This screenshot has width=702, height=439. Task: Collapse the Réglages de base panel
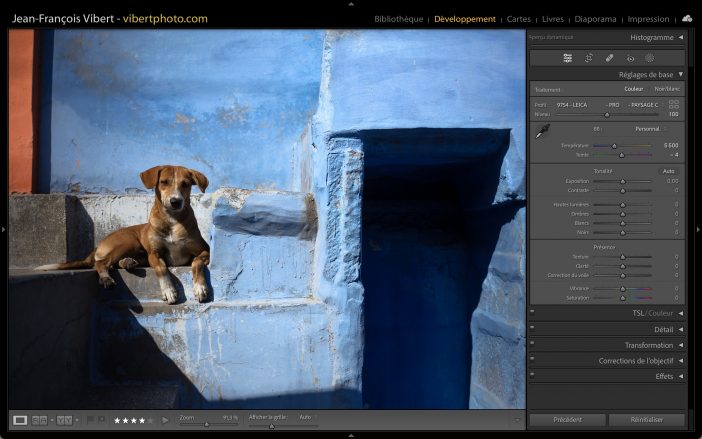pyautogui.click(x=680, y=74)
